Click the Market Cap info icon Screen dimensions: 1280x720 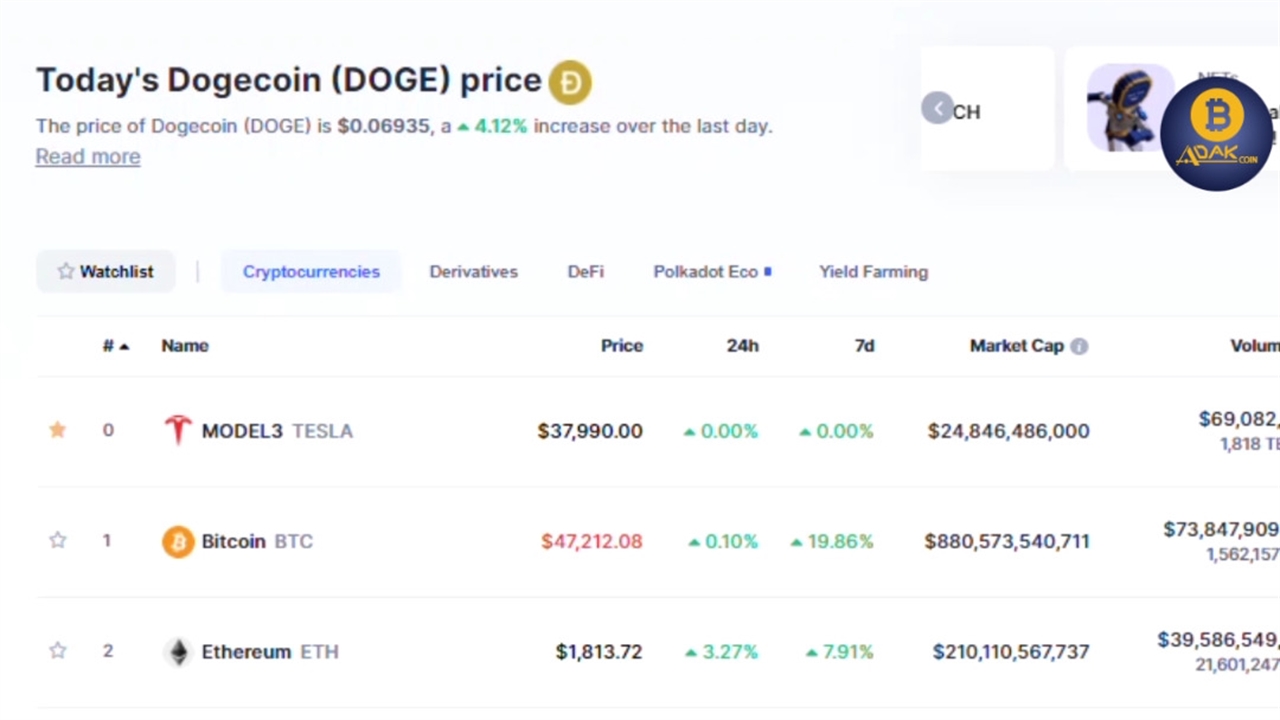(1079, 346)
